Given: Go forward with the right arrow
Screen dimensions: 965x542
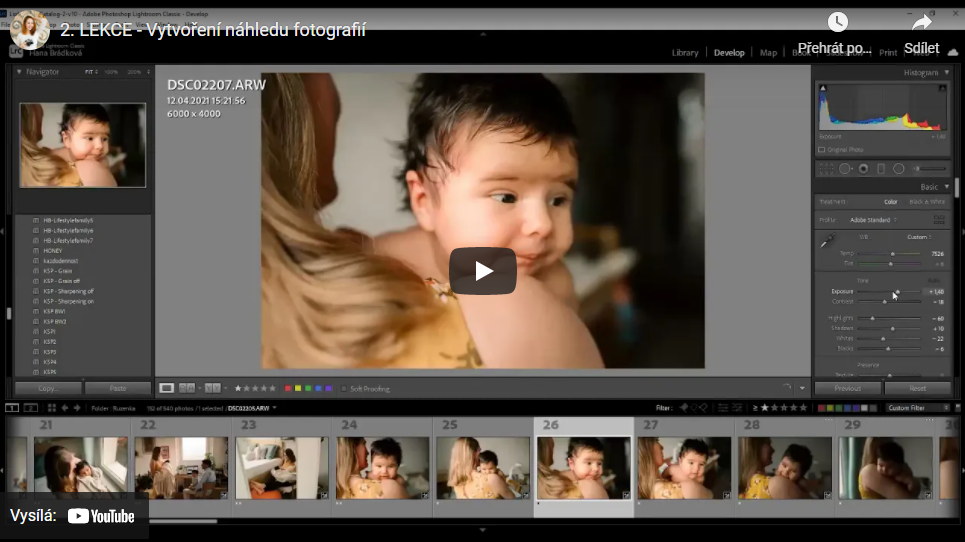Looking at the screenshot, I should (77, 408).
